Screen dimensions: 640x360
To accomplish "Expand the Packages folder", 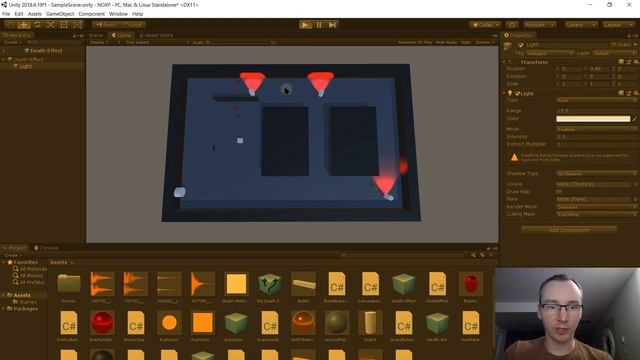I will (4, 309).
